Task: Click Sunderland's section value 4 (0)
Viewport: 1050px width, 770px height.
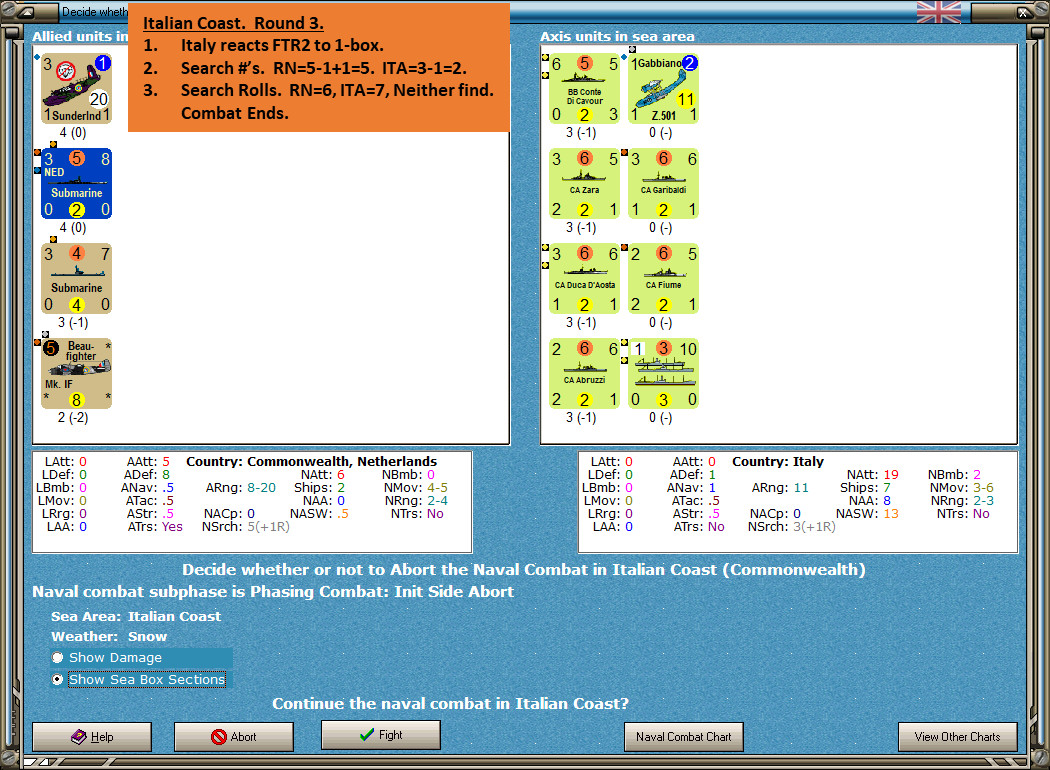Action: click(73, 133)
